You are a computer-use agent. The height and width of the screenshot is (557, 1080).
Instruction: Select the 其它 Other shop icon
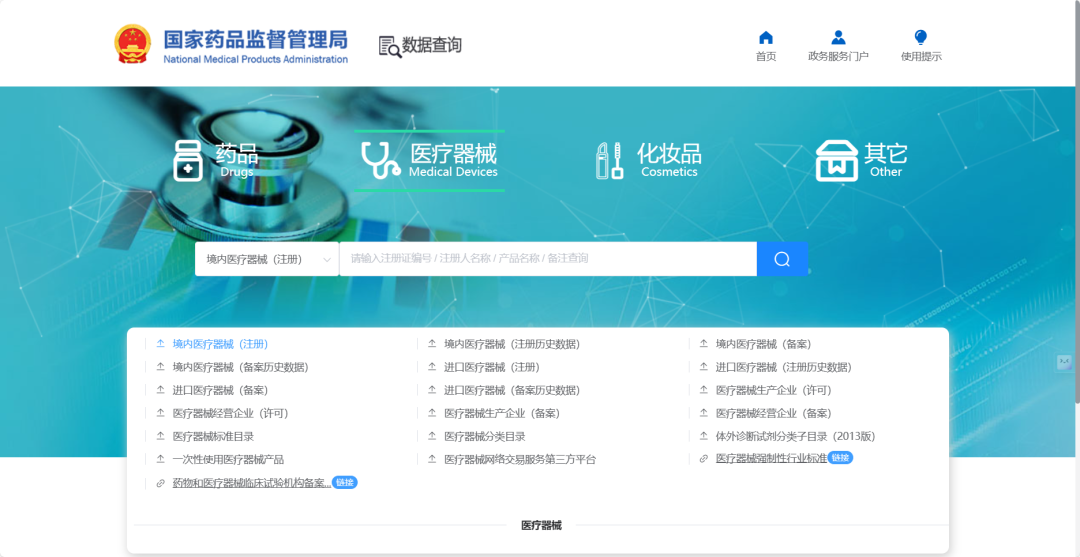point(836,160)
